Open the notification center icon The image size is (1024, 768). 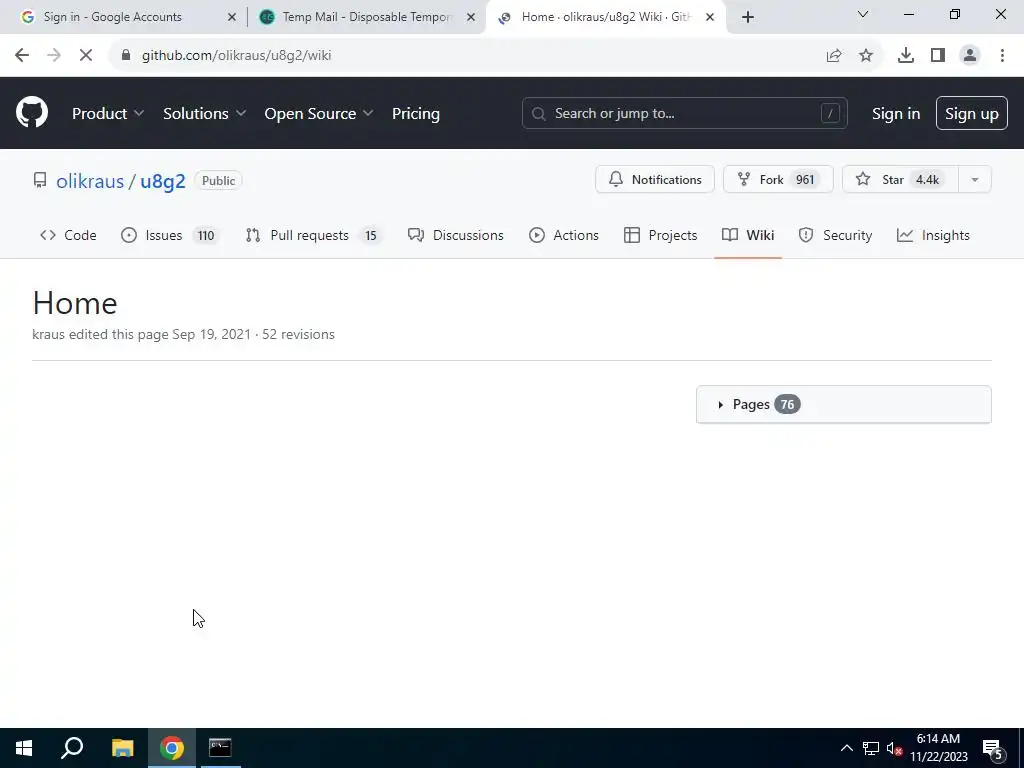pos(992,748)
